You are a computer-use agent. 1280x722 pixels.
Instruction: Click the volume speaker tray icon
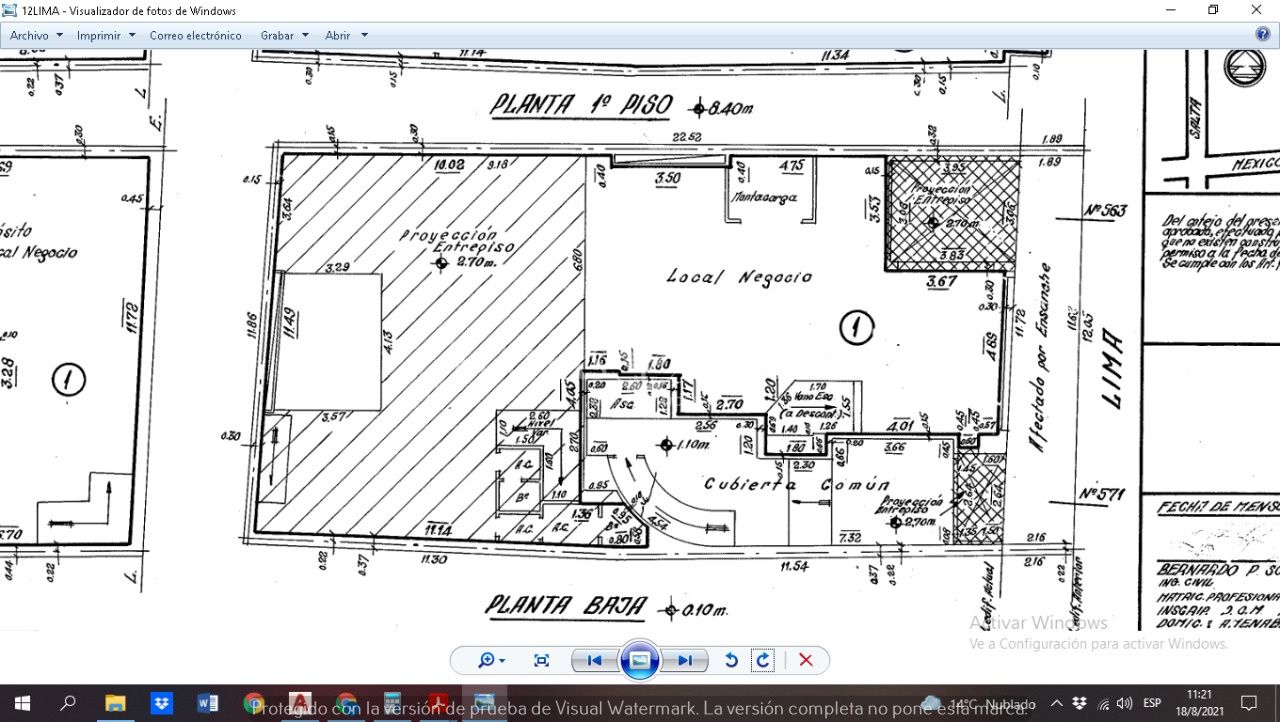1124,703
